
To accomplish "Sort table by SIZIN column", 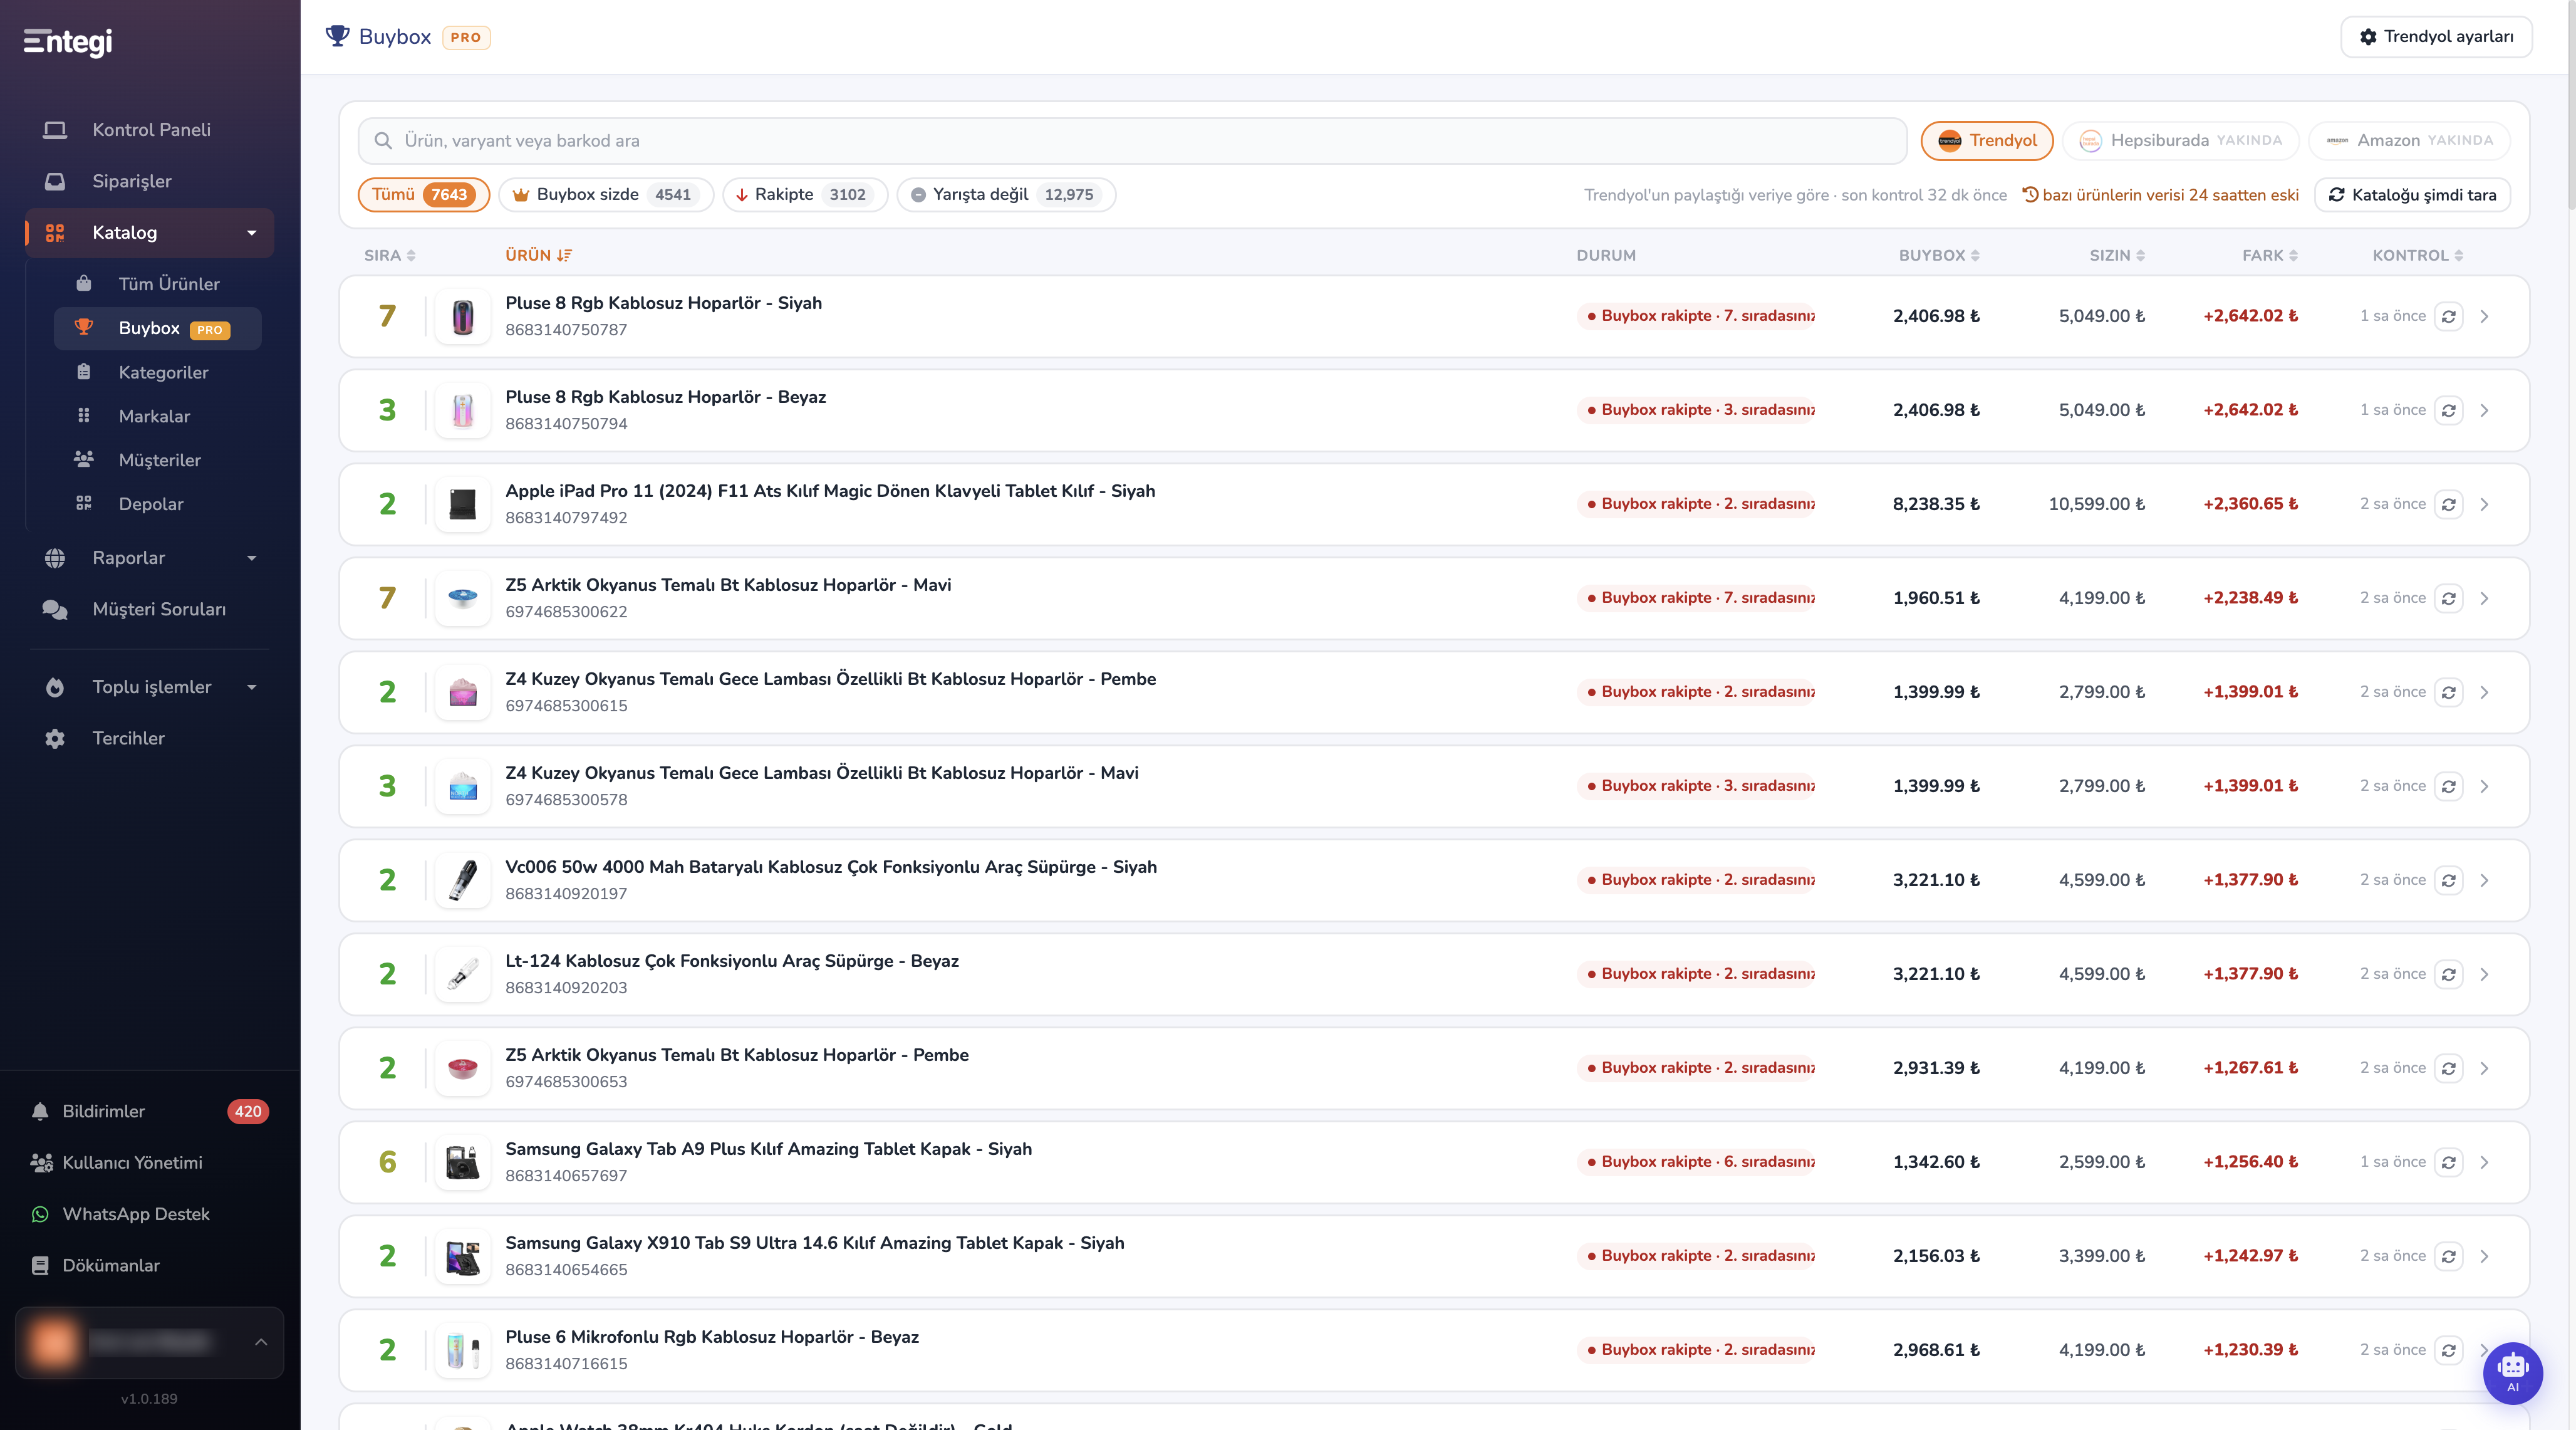I will click(x=2117, y=256).
